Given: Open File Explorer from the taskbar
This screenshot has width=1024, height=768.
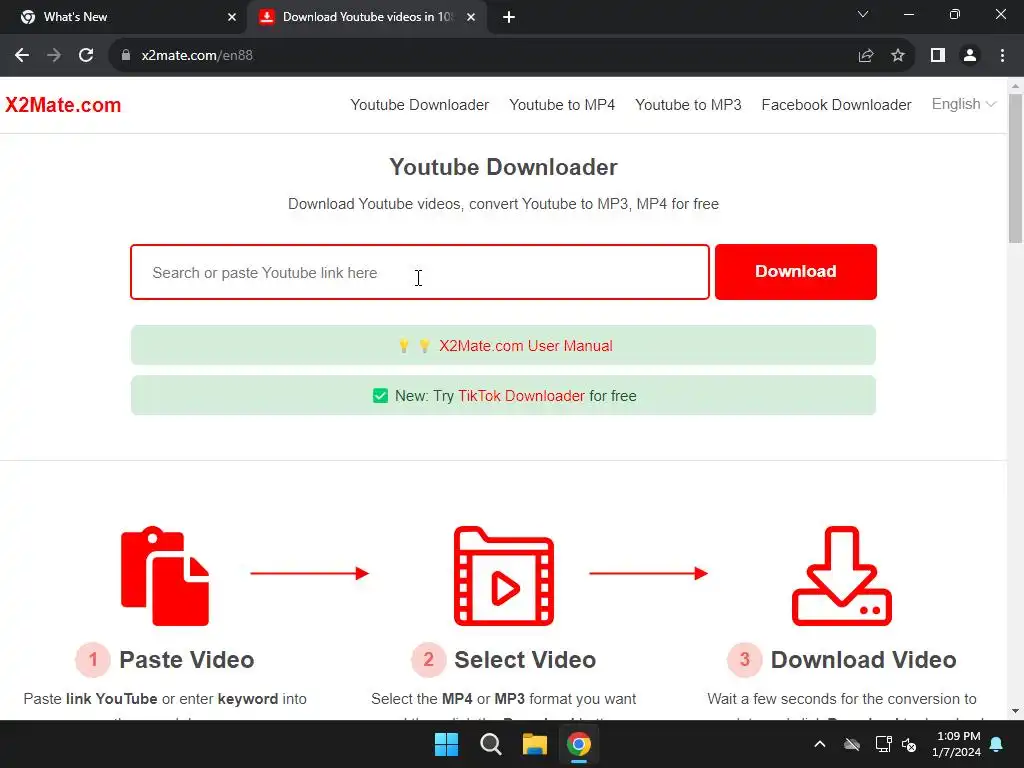Looking at the screenshot, I should click(534, 744).
